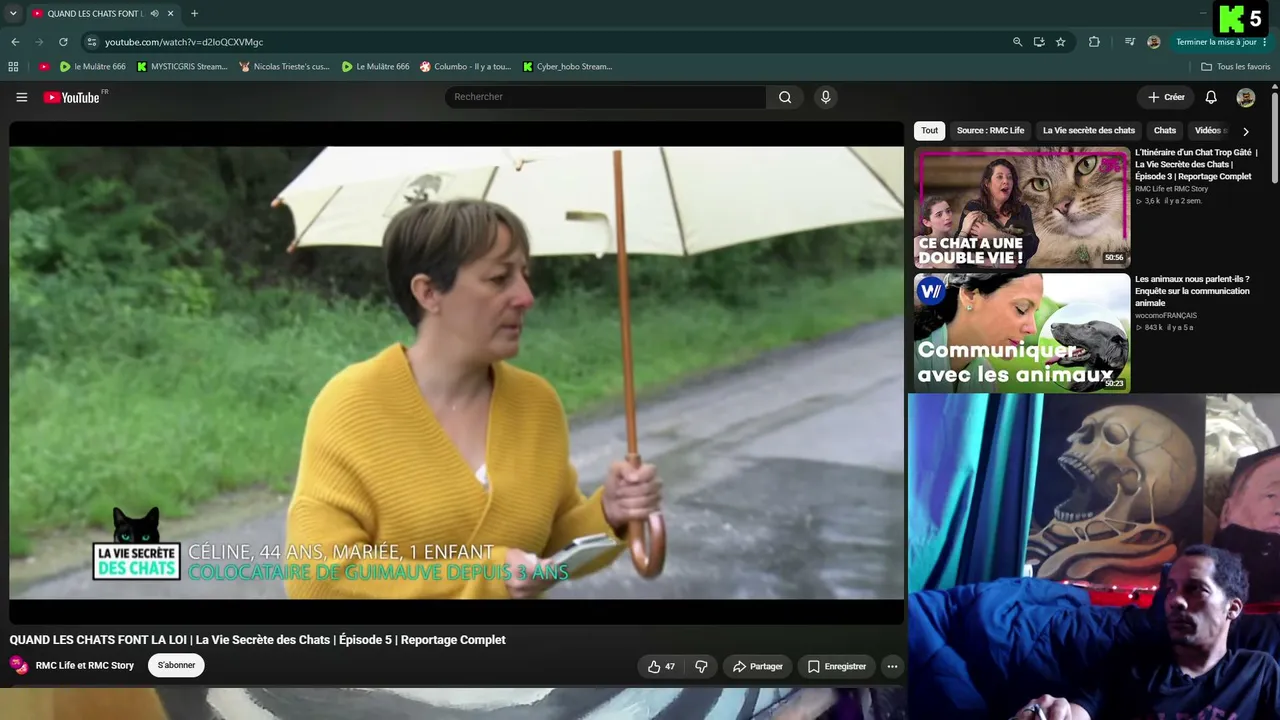Bookmark this page with the star icon
1280x720 pixels.
1061,42
